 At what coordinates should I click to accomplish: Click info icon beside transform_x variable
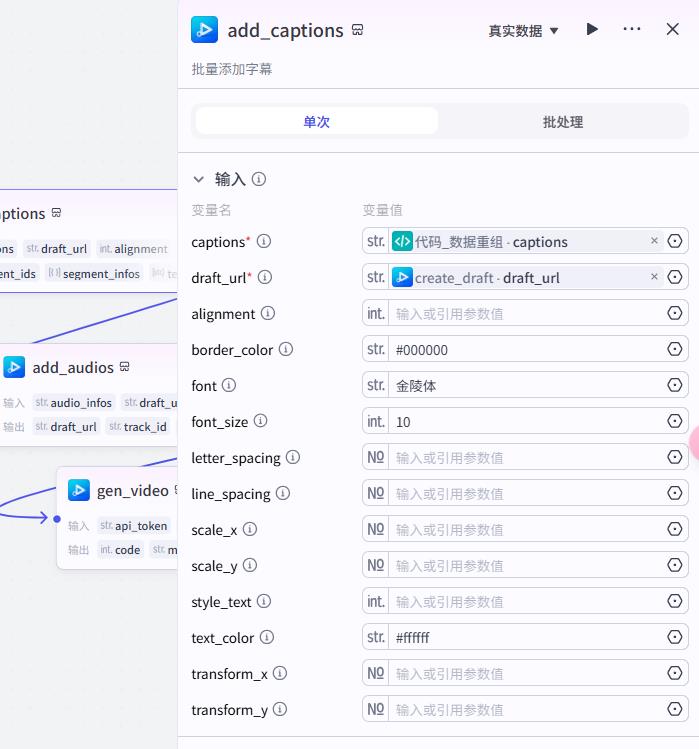[280, 673]
